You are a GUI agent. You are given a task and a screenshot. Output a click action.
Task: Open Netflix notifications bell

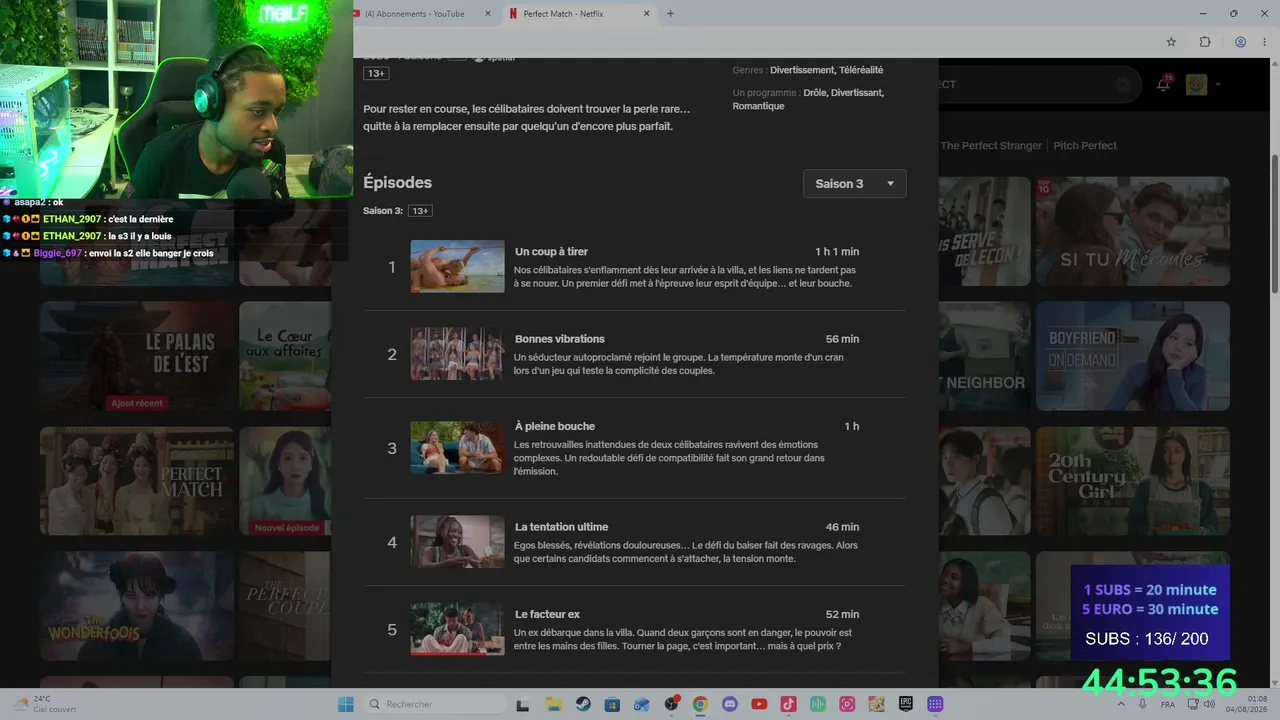click(1163, 85)
